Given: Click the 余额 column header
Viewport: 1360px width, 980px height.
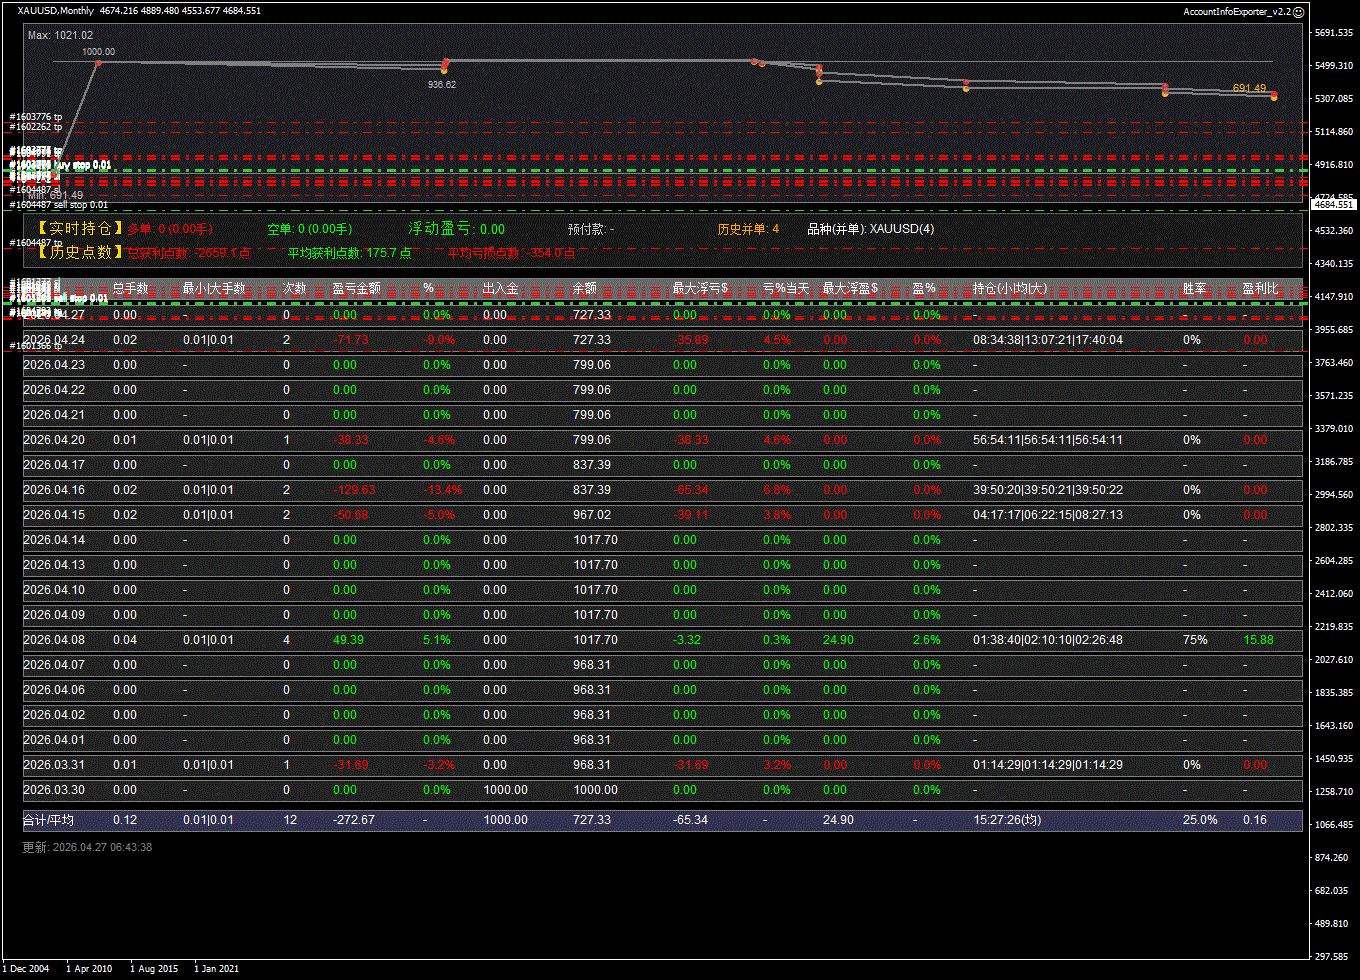Looking at the screenshot, I should (x=584, y=288).
